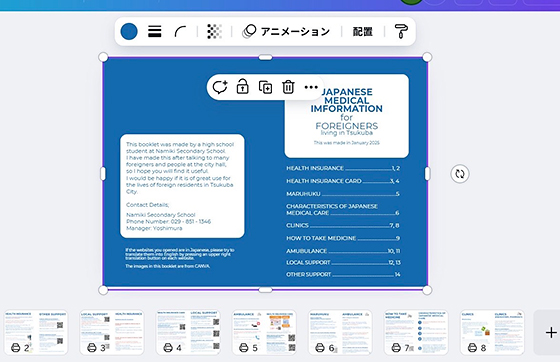Select page 6 thumbnail
The width and height of the screenshot is (560, 362).
coord(340,332)
